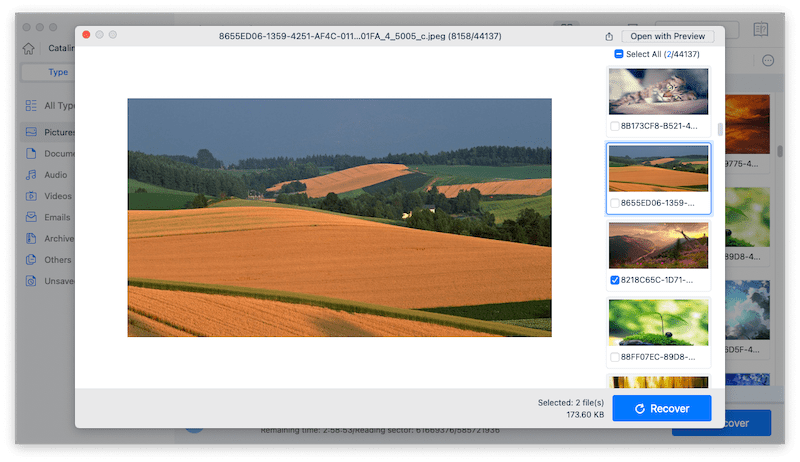This screenshot has height=462, width=800.
Task: Click the home icon in background window
Action: (x=29, y=48)
